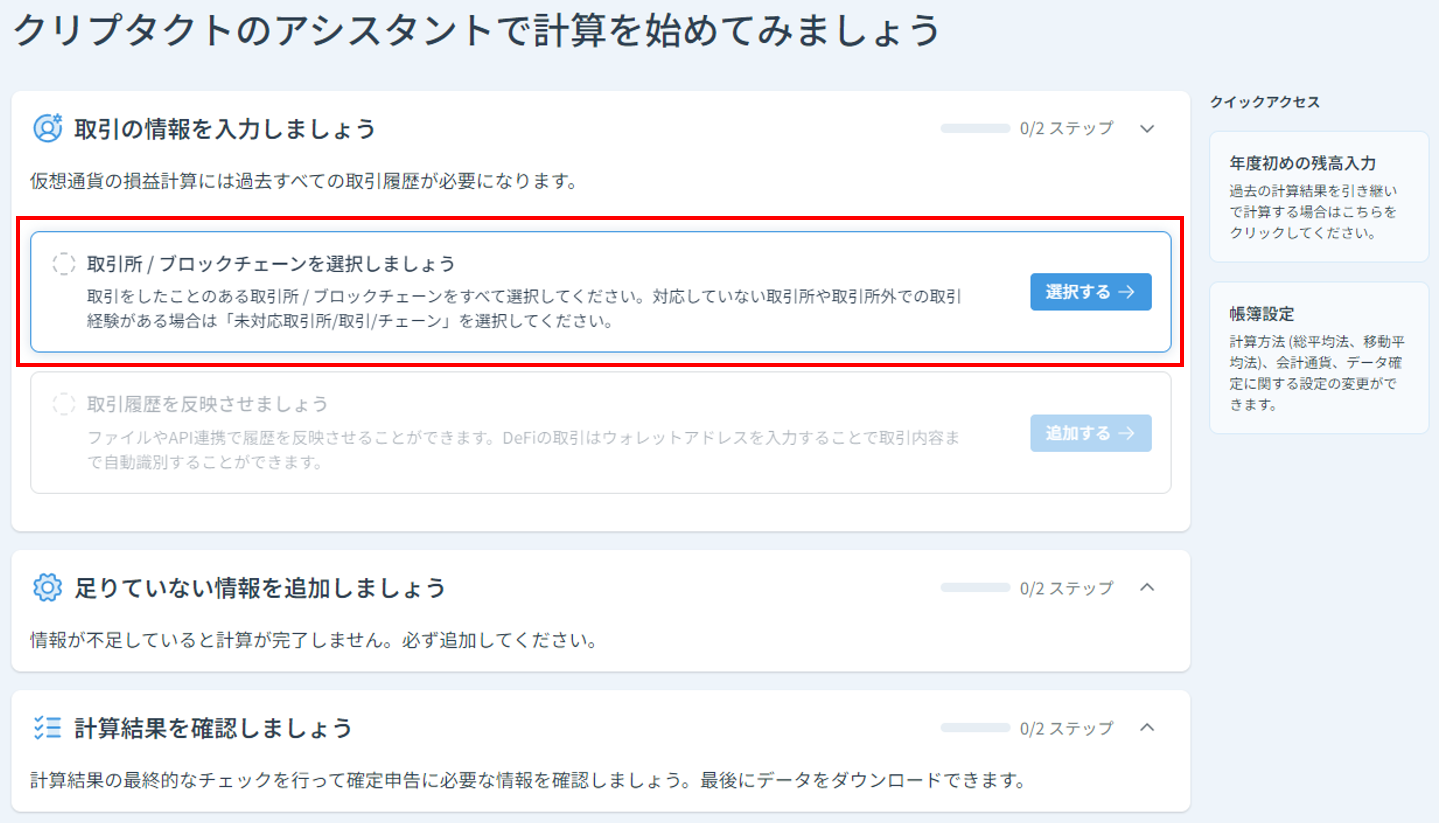Open the 年度初めの残高入力 quick access card
The height and width of the screenshot is (823, 1440).
pyautogui.click(x=1319, y=197)
